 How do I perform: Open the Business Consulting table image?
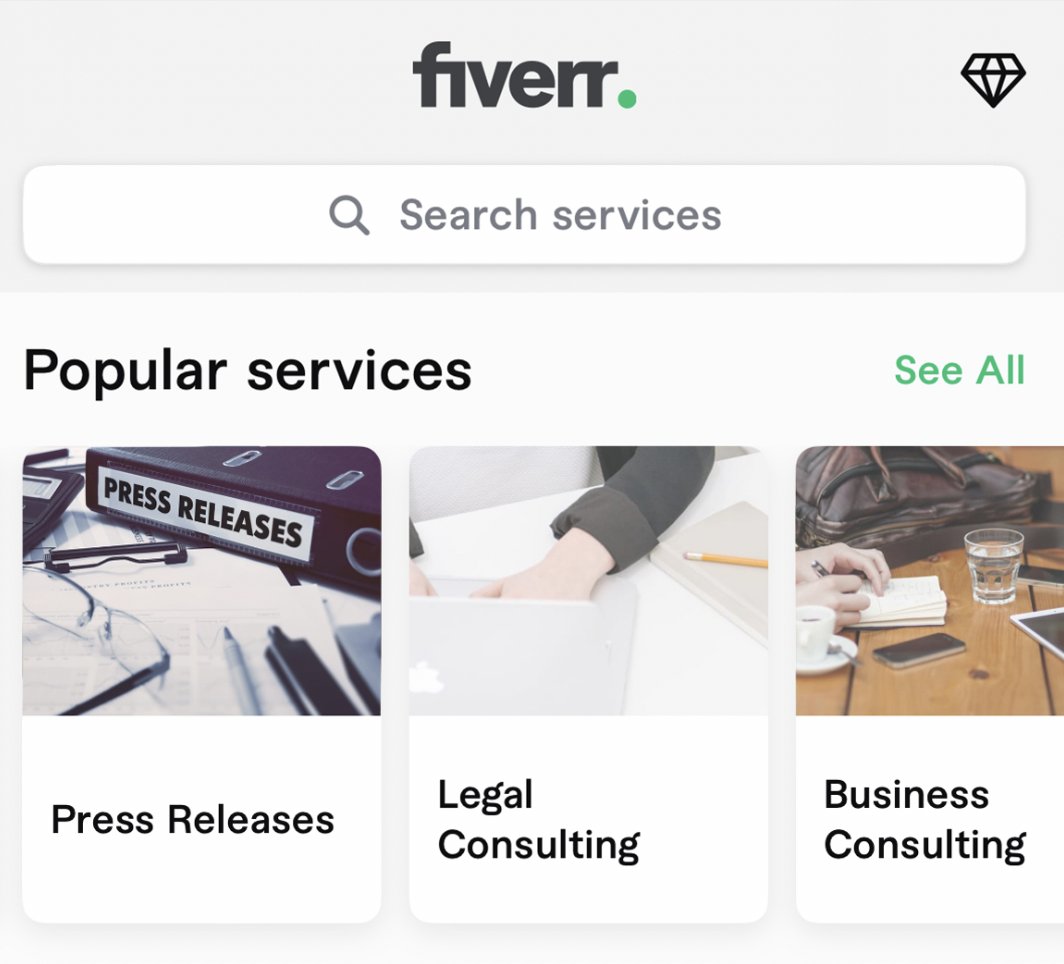[x=930, y=581]
